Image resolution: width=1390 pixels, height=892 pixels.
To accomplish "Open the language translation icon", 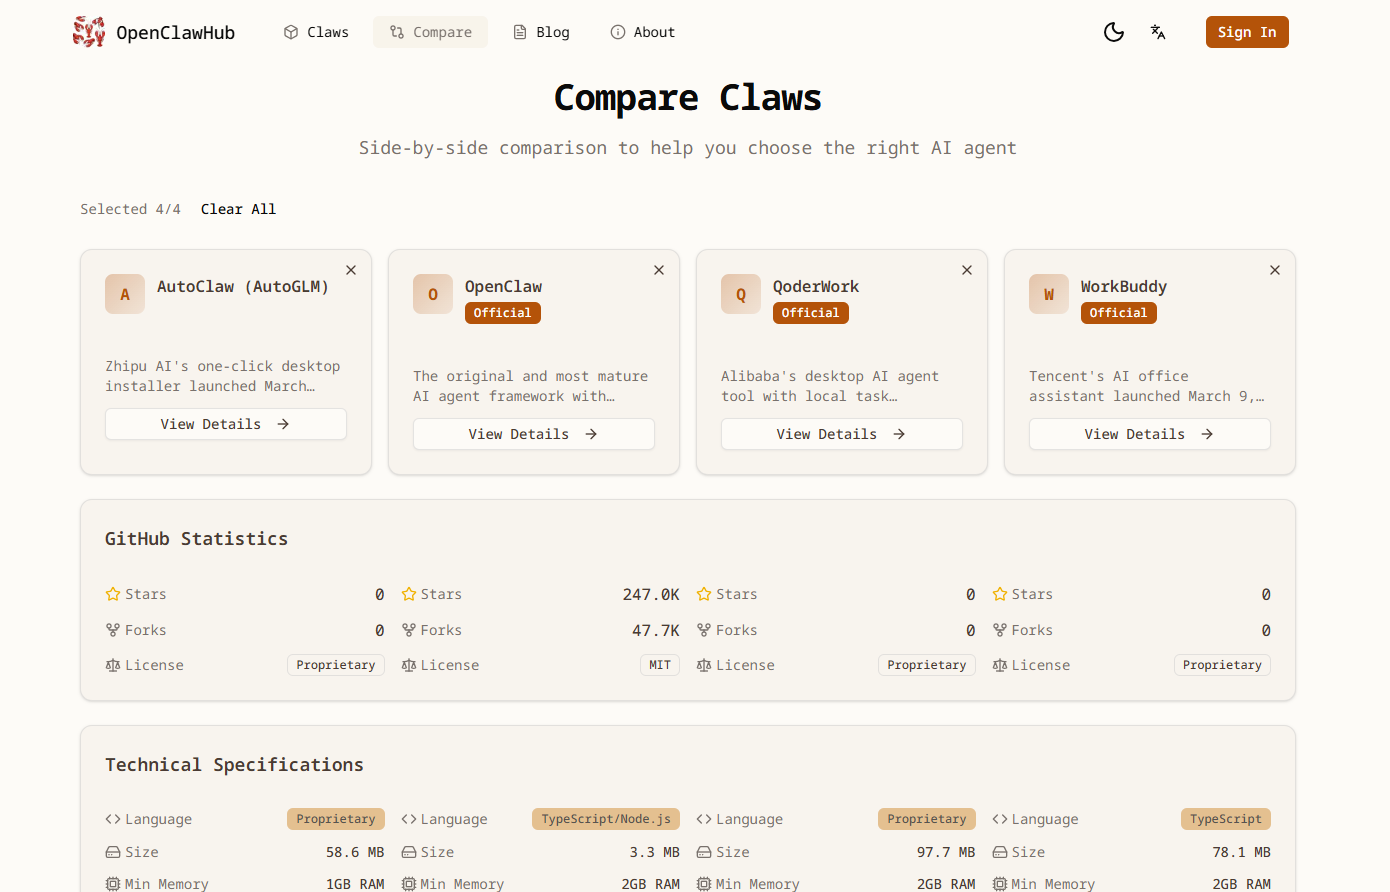I will [1158, 32].
